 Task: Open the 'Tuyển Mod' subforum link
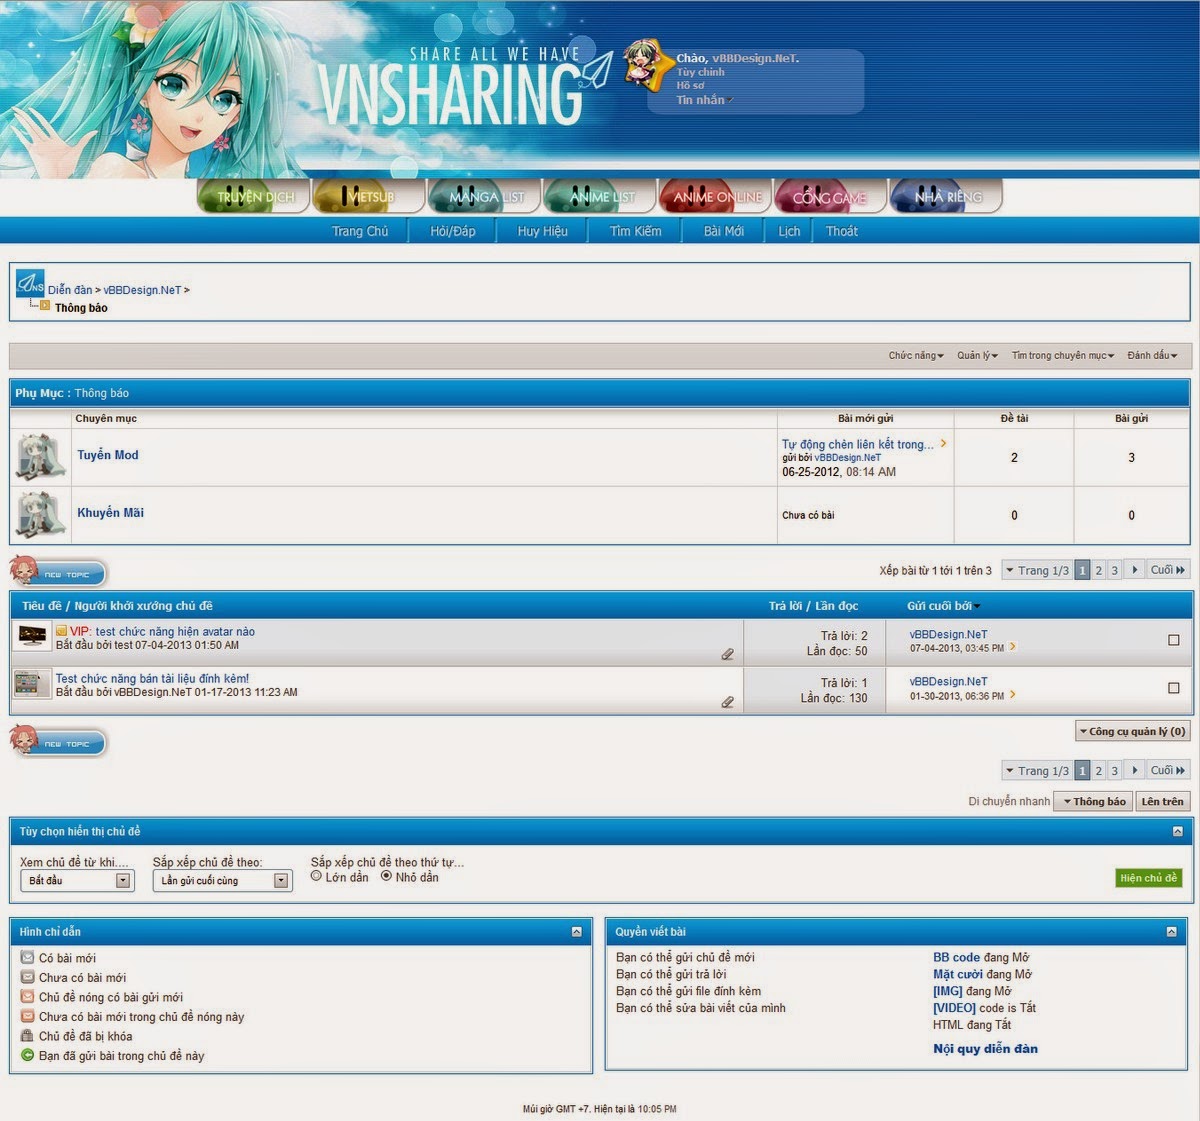pyautogui.click(x=108, y=455)
